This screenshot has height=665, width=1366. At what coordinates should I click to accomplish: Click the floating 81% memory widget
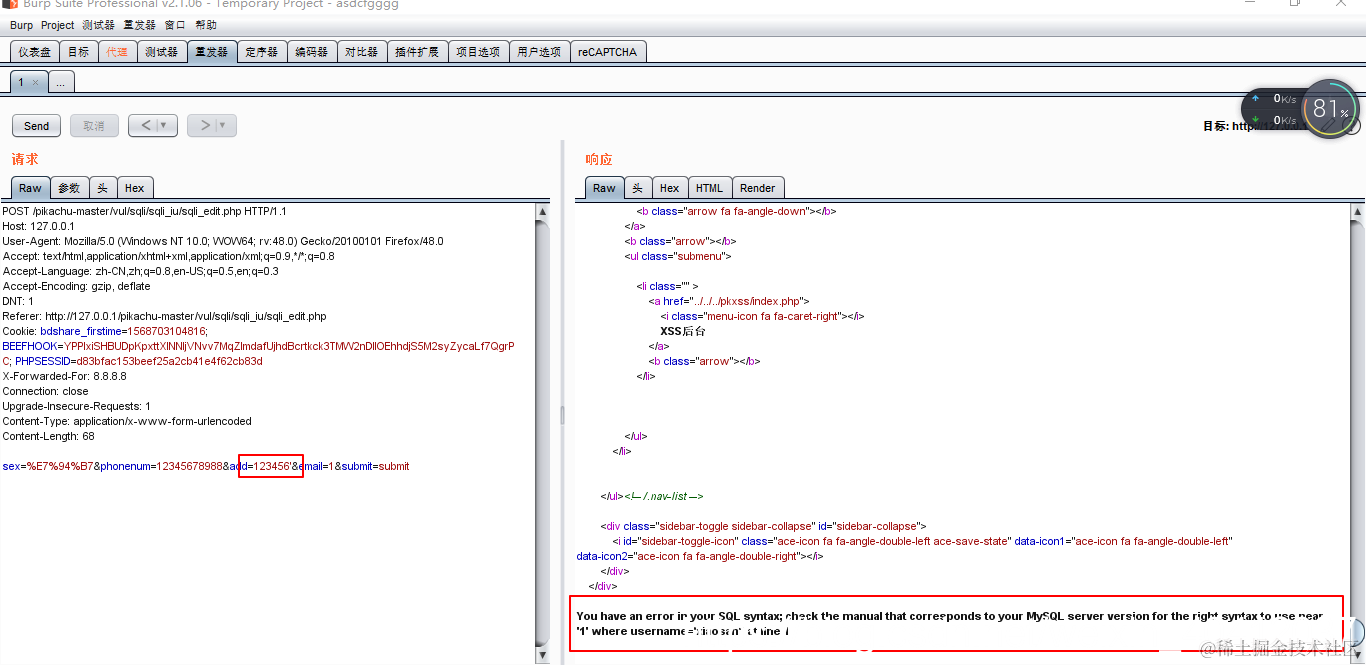pos(1330,108)
